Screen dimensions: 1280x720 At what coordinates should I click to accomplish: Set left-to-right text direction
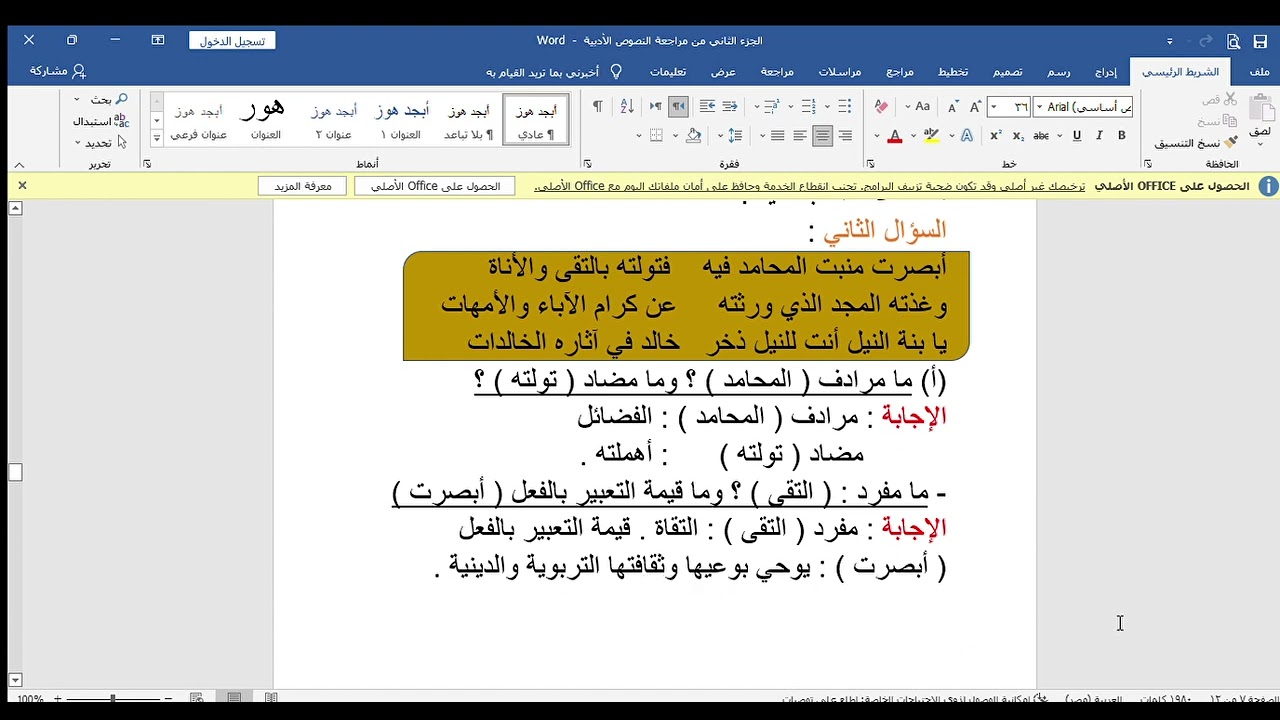click(656, 106)
